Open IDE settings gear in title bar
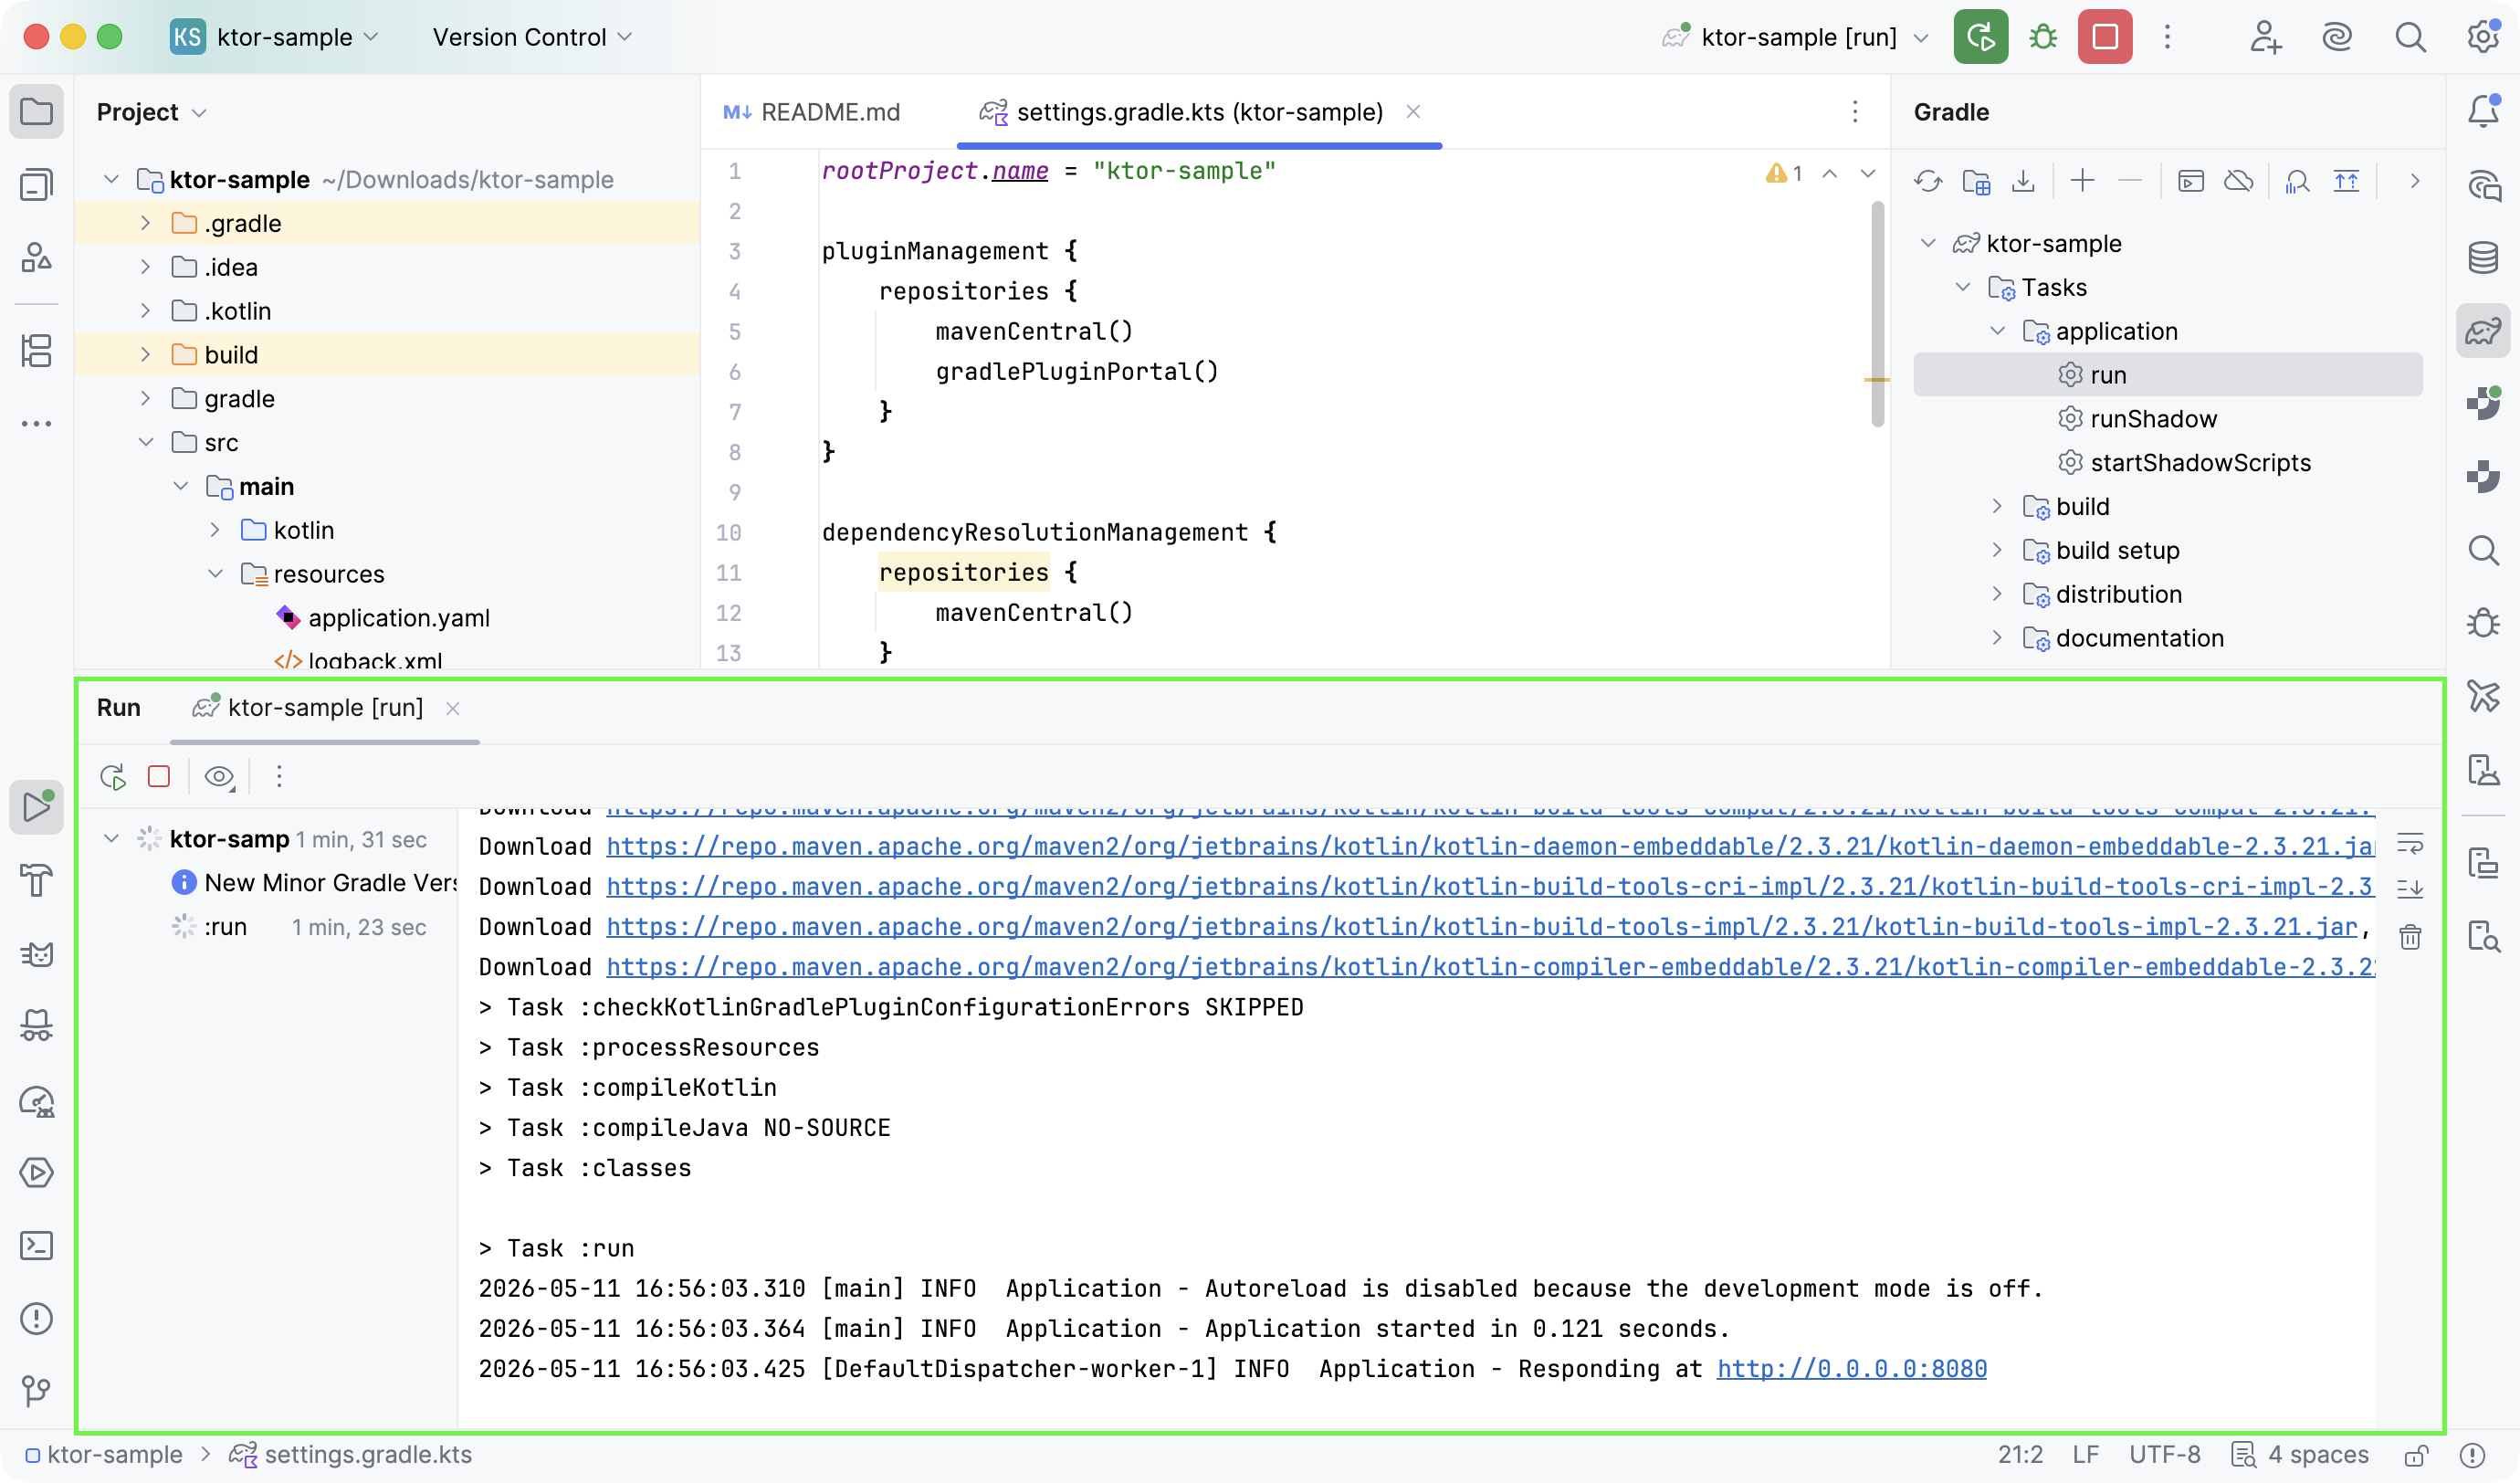2520x1483 pixels. click(2483, 37)
